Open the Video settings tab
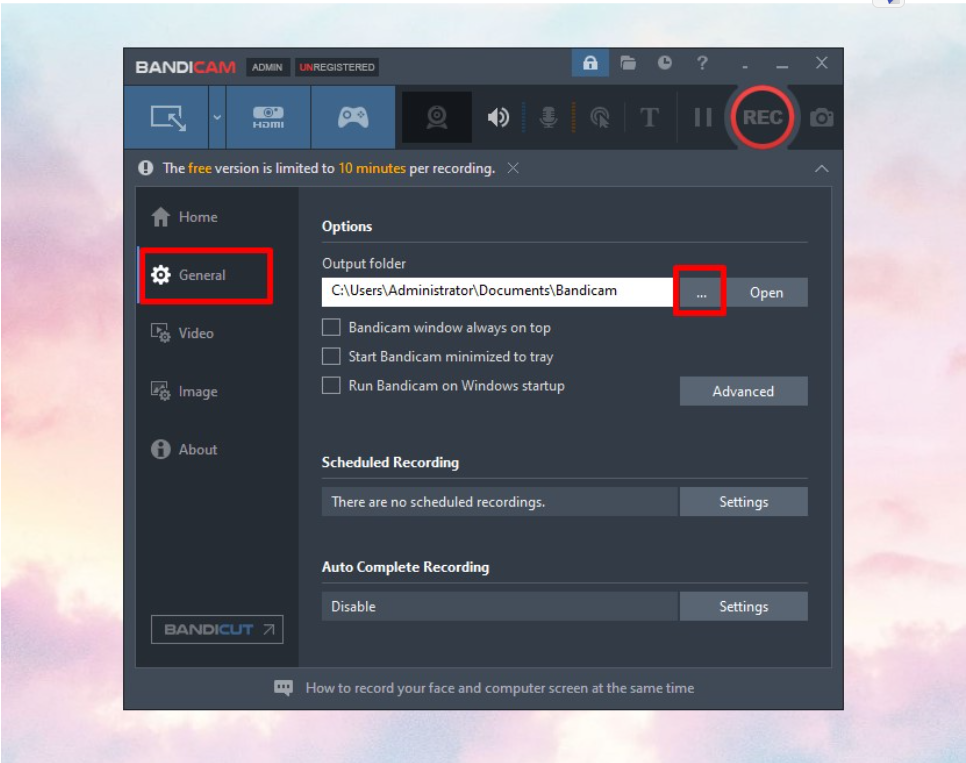This screenshot has width=966, height=763. 182,333
